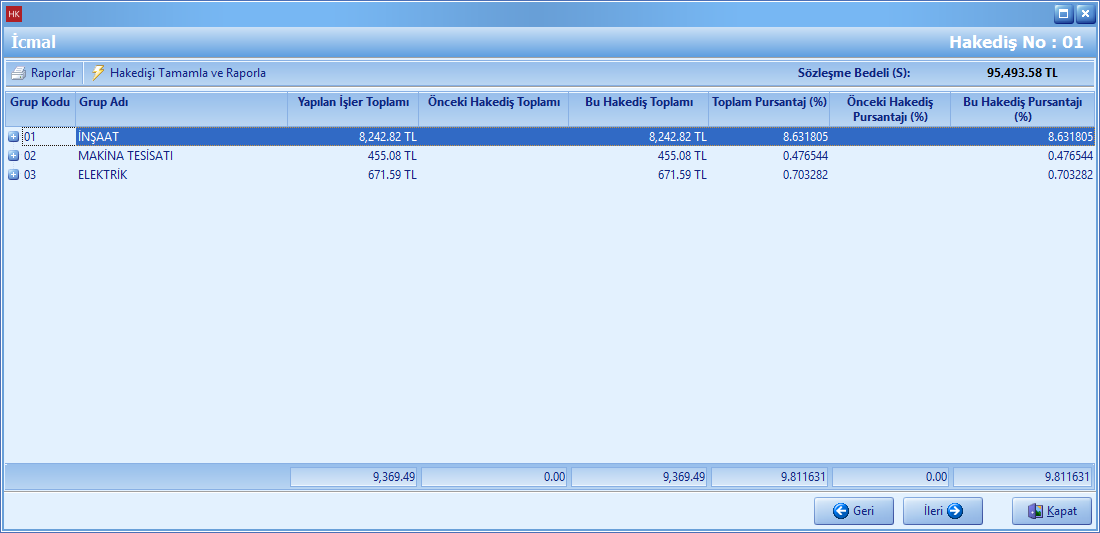Select the MAKİNA TESİSATI row name
The height and width of the screenshot is (533, 1100).
coord(125,156)
